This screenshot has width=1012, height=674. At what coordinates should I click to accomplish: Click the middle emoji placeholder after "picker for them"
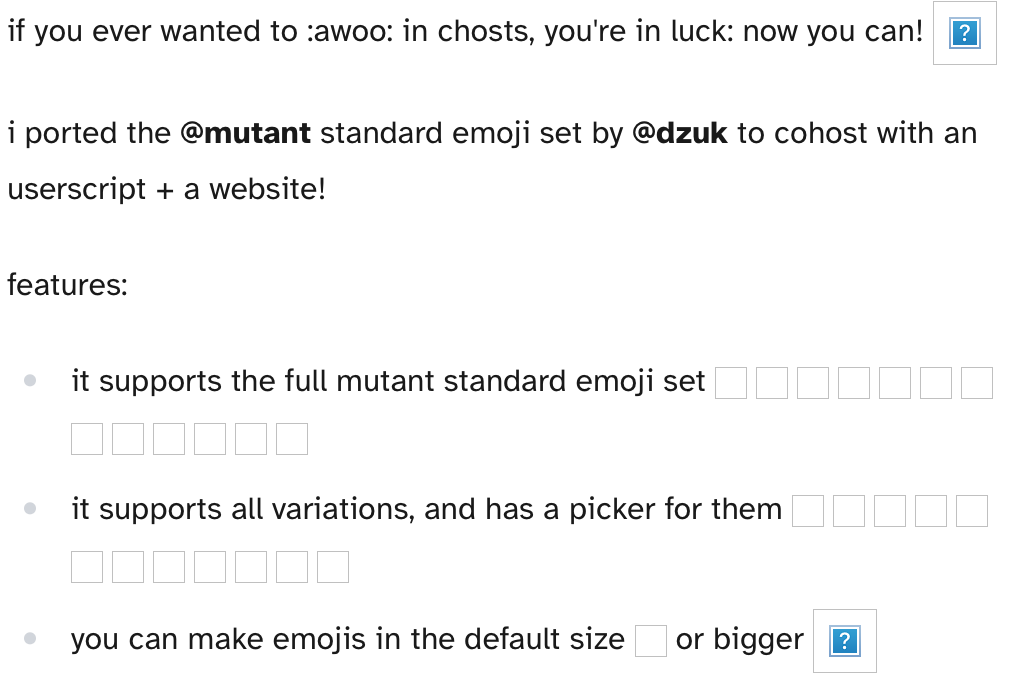890,511
